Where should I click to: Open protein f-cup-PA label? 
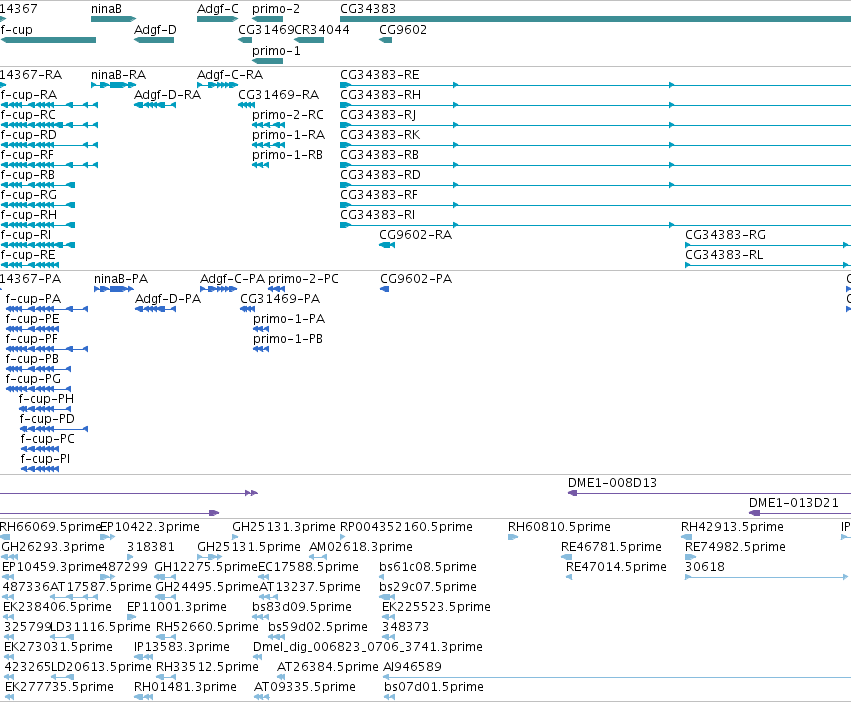(33, 299)
